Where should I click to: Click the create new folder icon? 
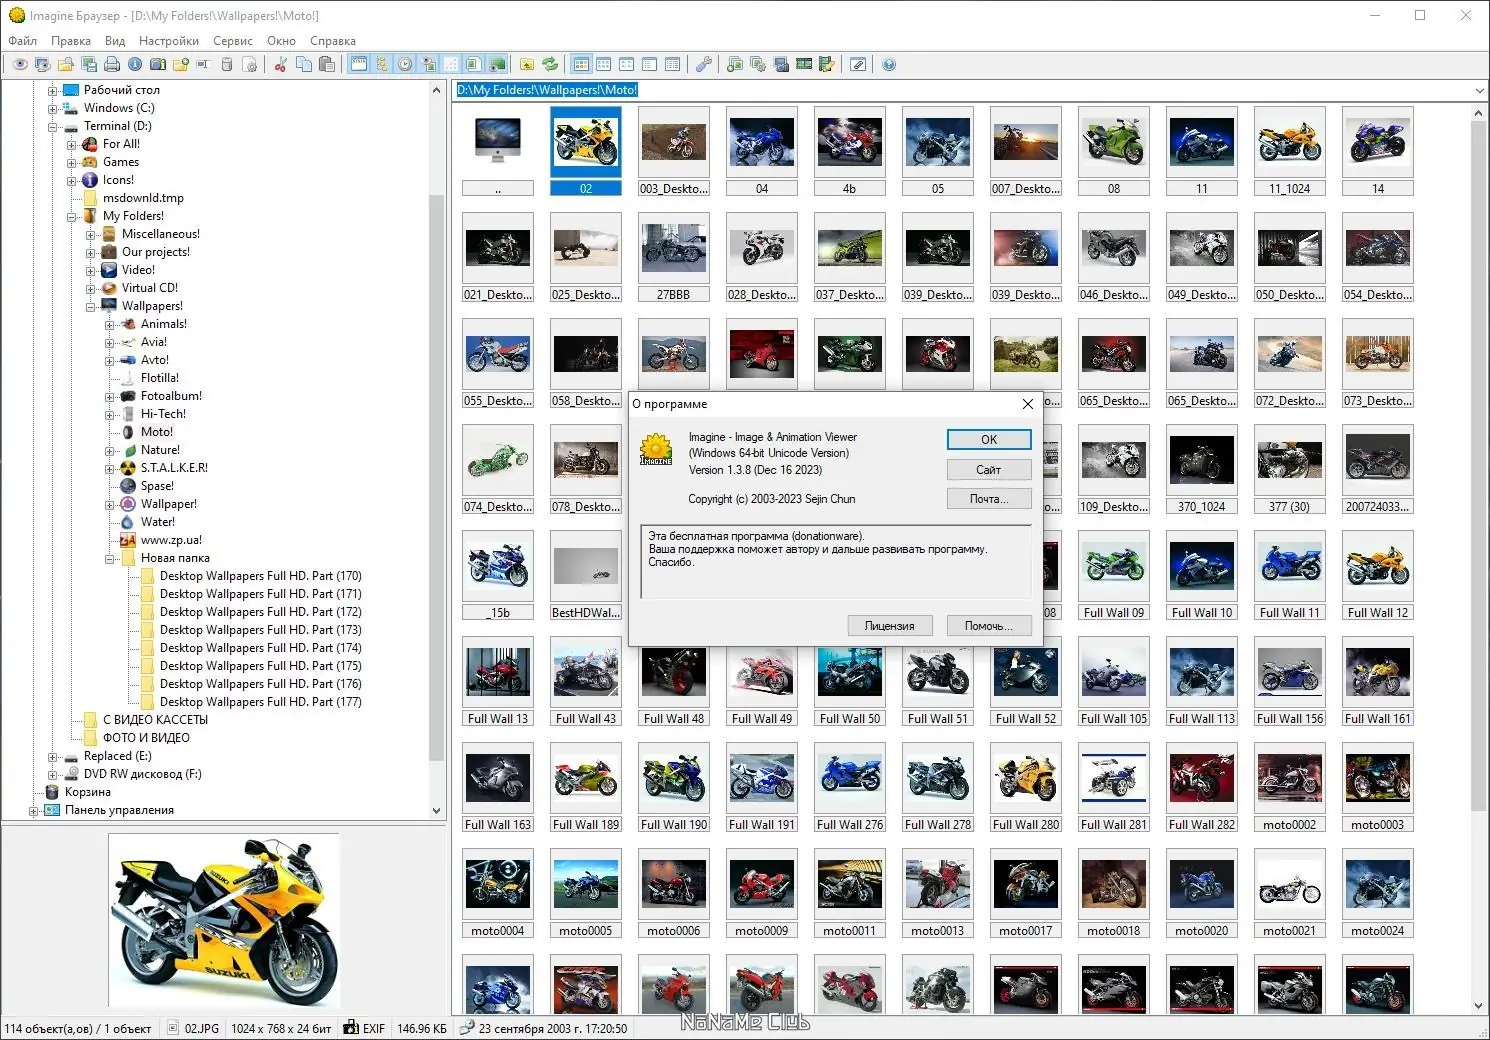[180, 64]
